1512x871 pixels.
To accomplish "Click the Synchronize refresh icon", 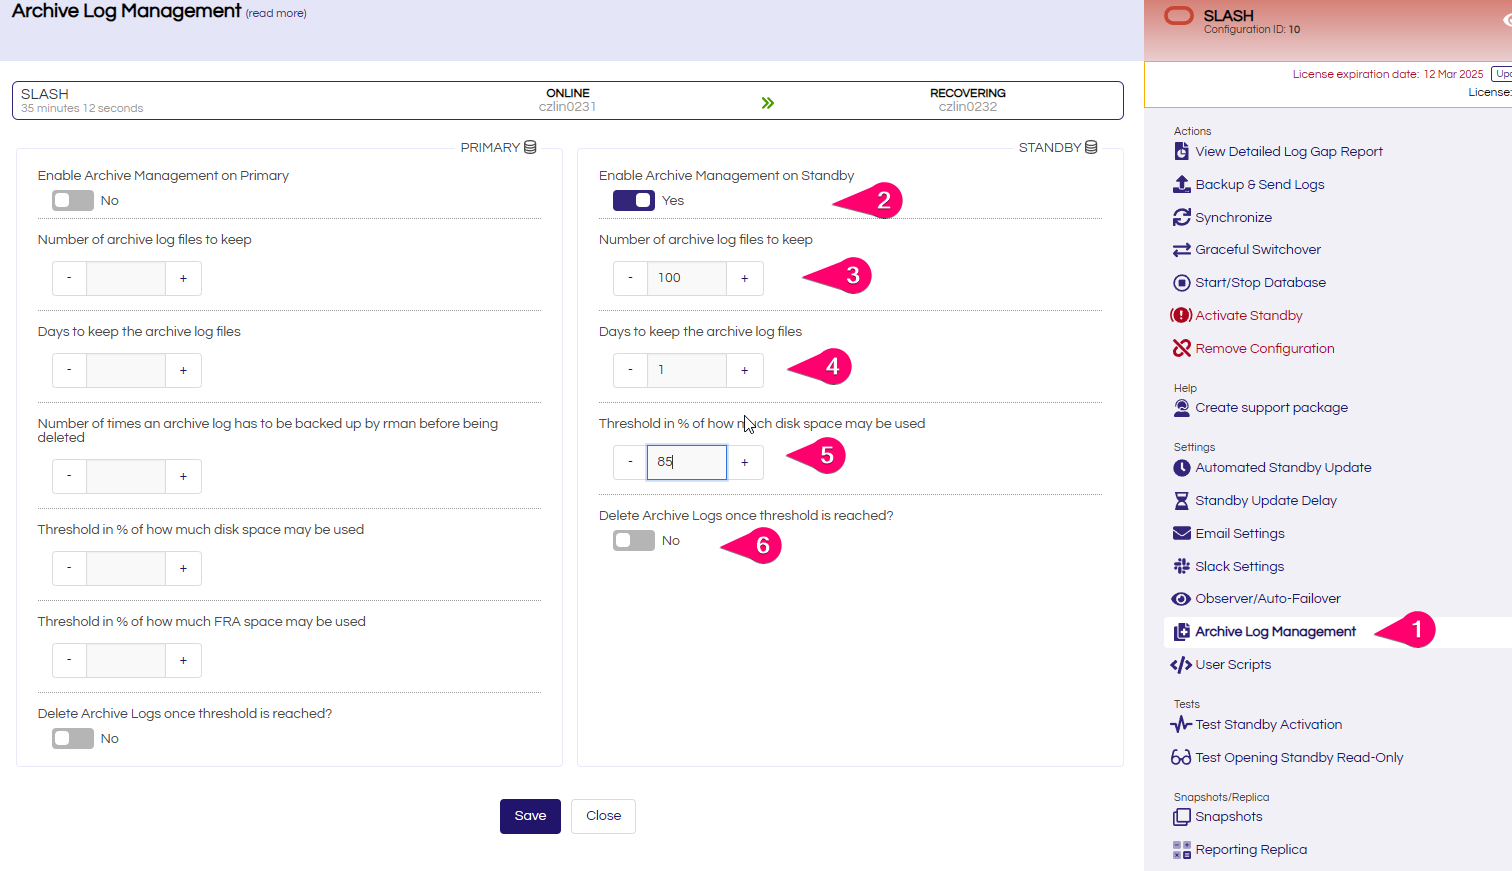I will click(1181, 217).
